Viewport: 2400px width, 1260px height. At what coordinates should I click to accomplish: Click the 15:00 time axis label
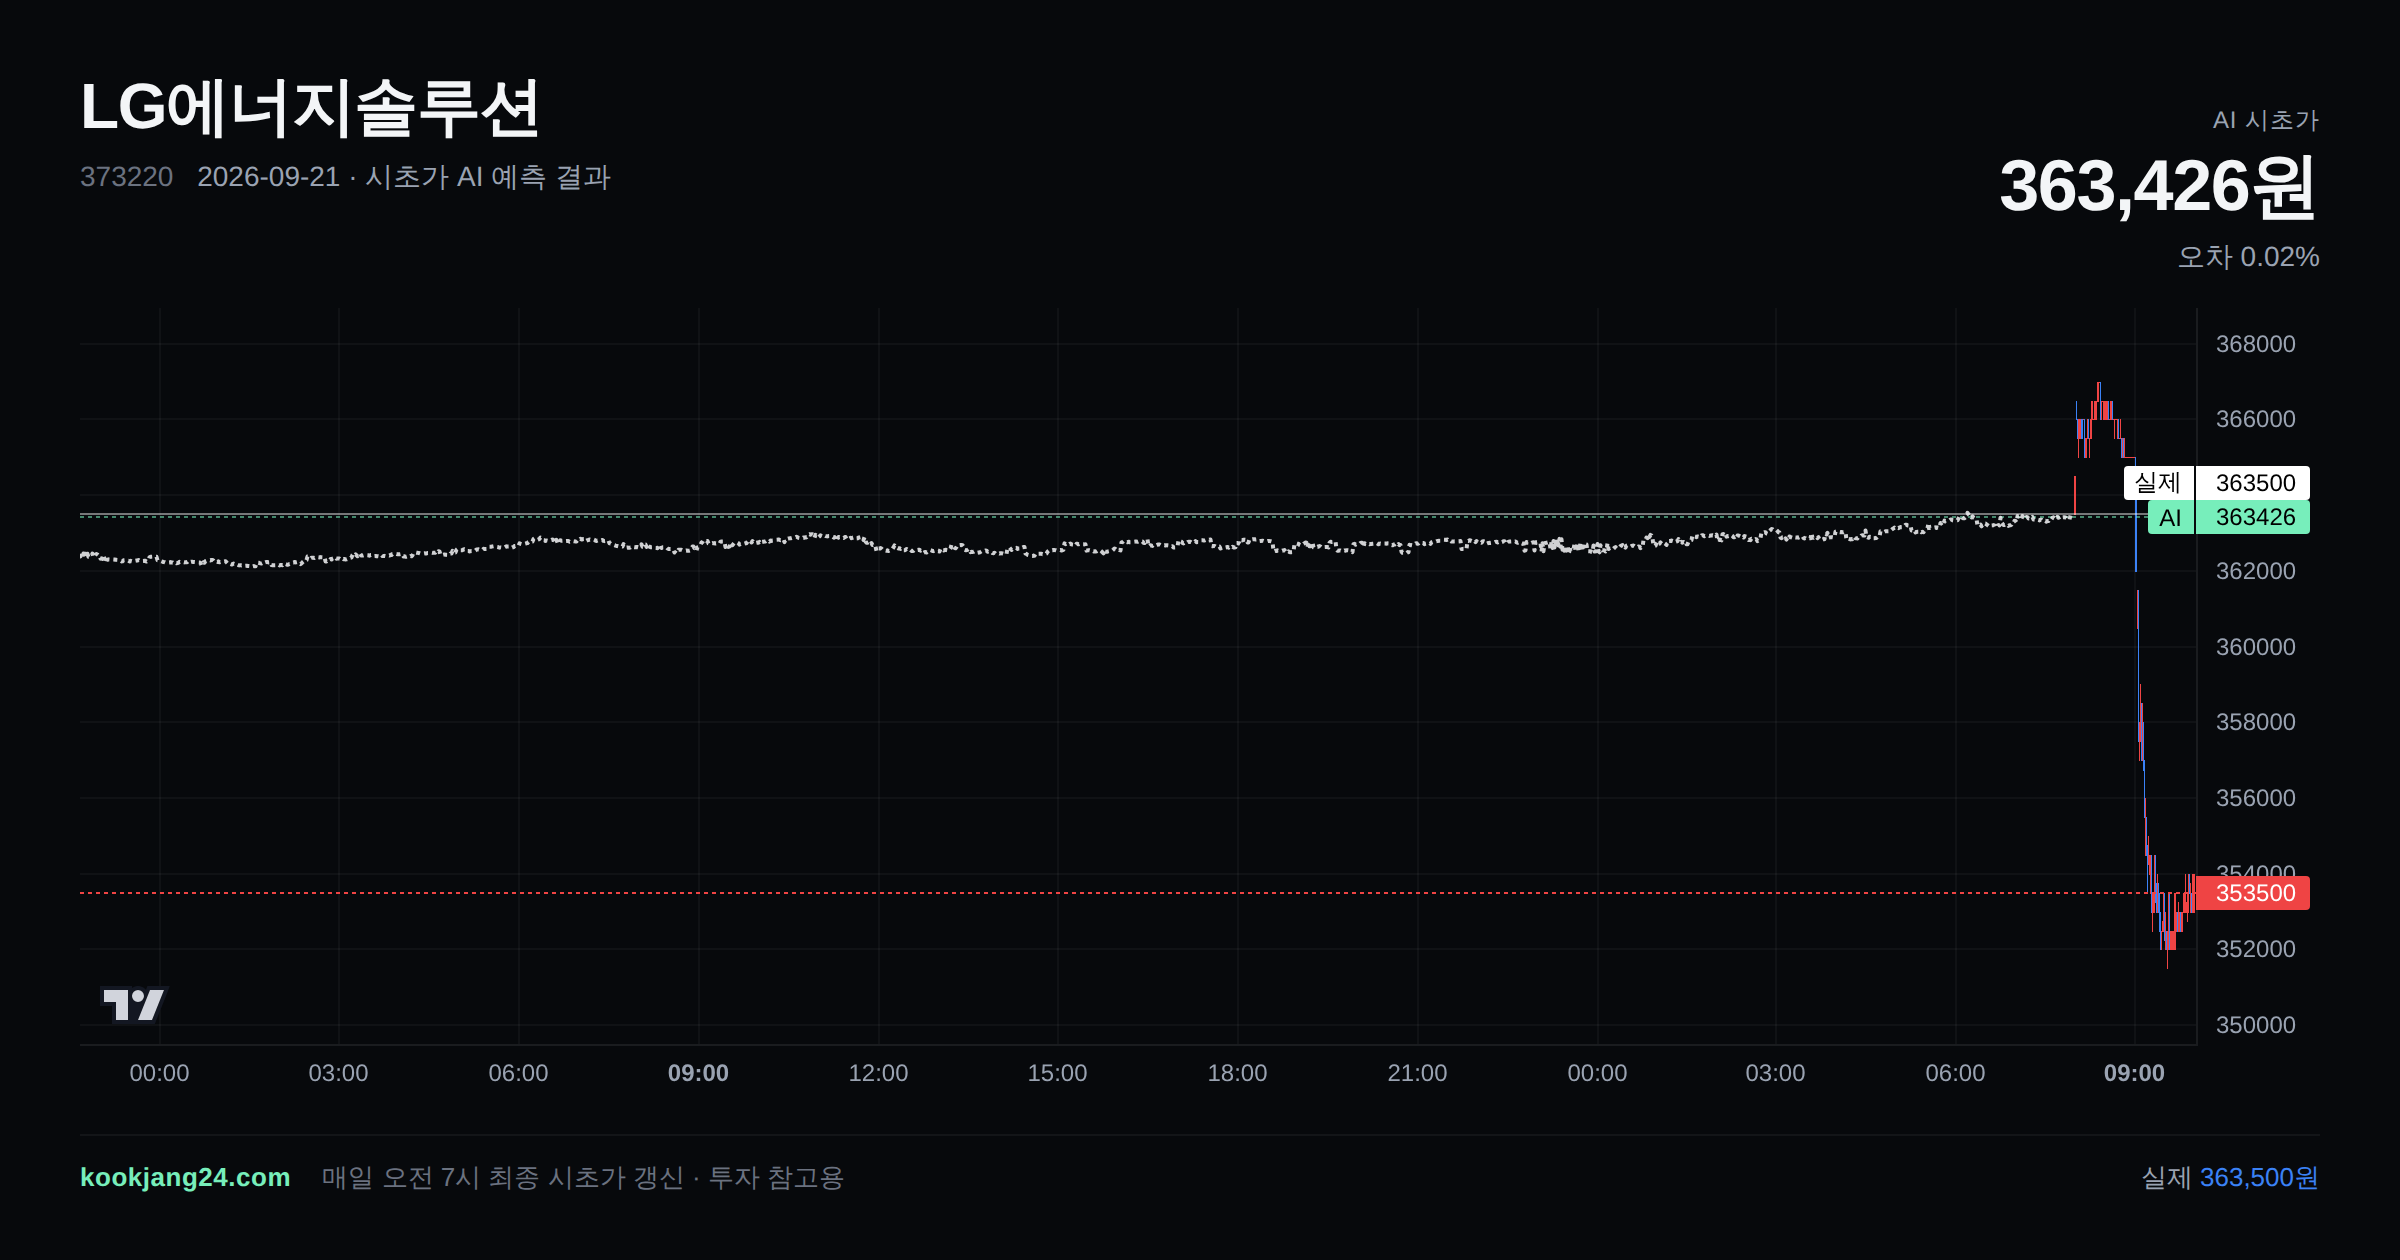pos(1057,1073)
